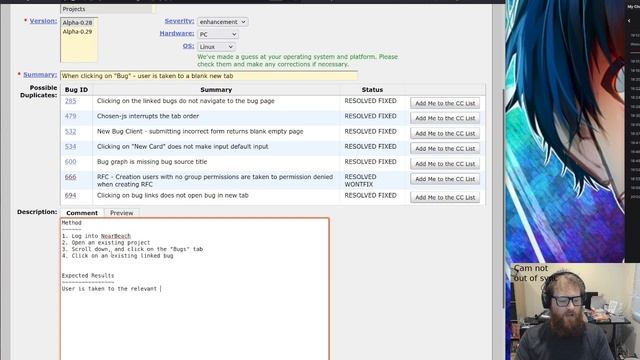Image resolution: width=640 pixels, height=360 pixels.
Task: Click summary 'Clicking on the linked bugs do not navigate'
Action: [x=186, y=101]
